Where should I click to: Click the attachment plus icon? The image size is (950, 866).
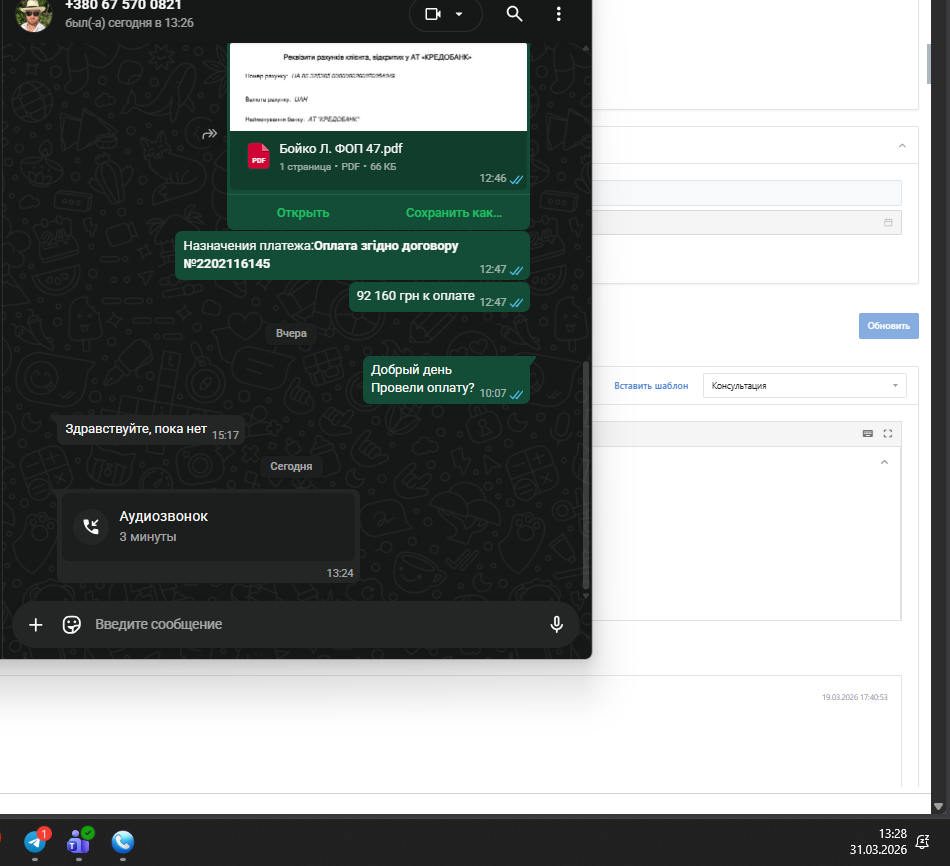36,625
